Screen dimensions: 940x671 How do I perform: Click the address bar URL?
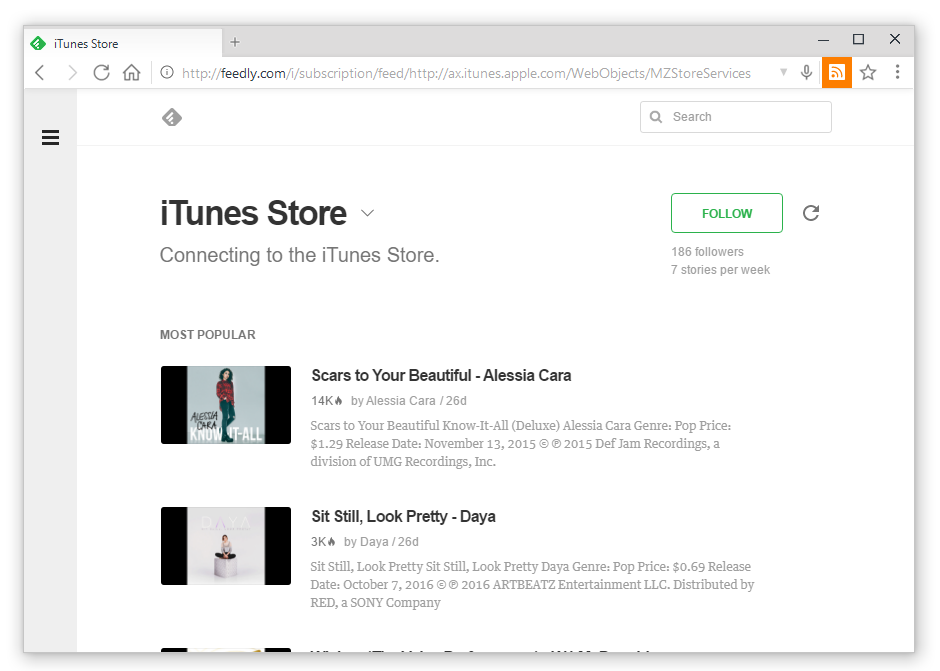pyautogui.click(x=466, y=73)
